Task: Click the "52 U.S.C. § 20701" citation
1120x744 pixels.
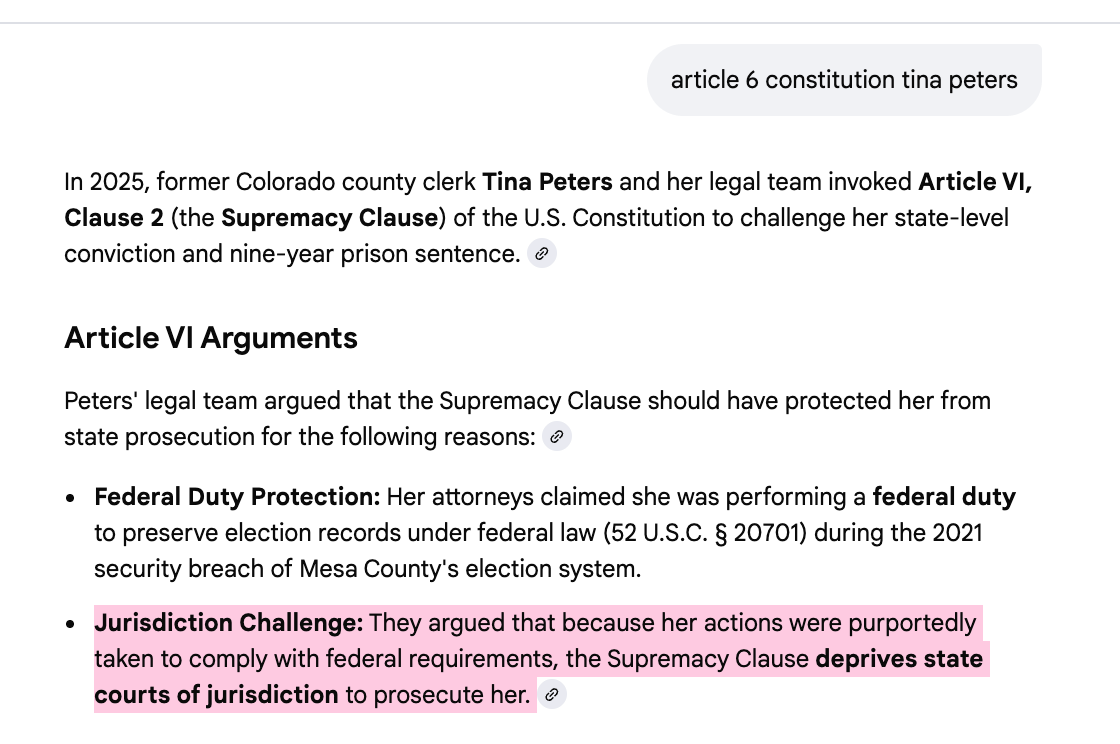Action: pyautogui.click(x=705, y=533)
